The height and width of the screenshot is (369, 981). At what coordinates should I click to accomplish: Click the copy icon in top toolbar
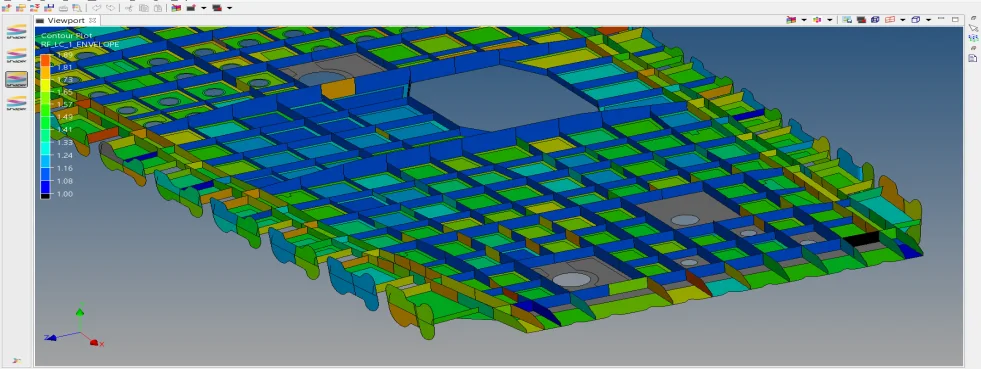pyautogui.click(x=144, y=8)
